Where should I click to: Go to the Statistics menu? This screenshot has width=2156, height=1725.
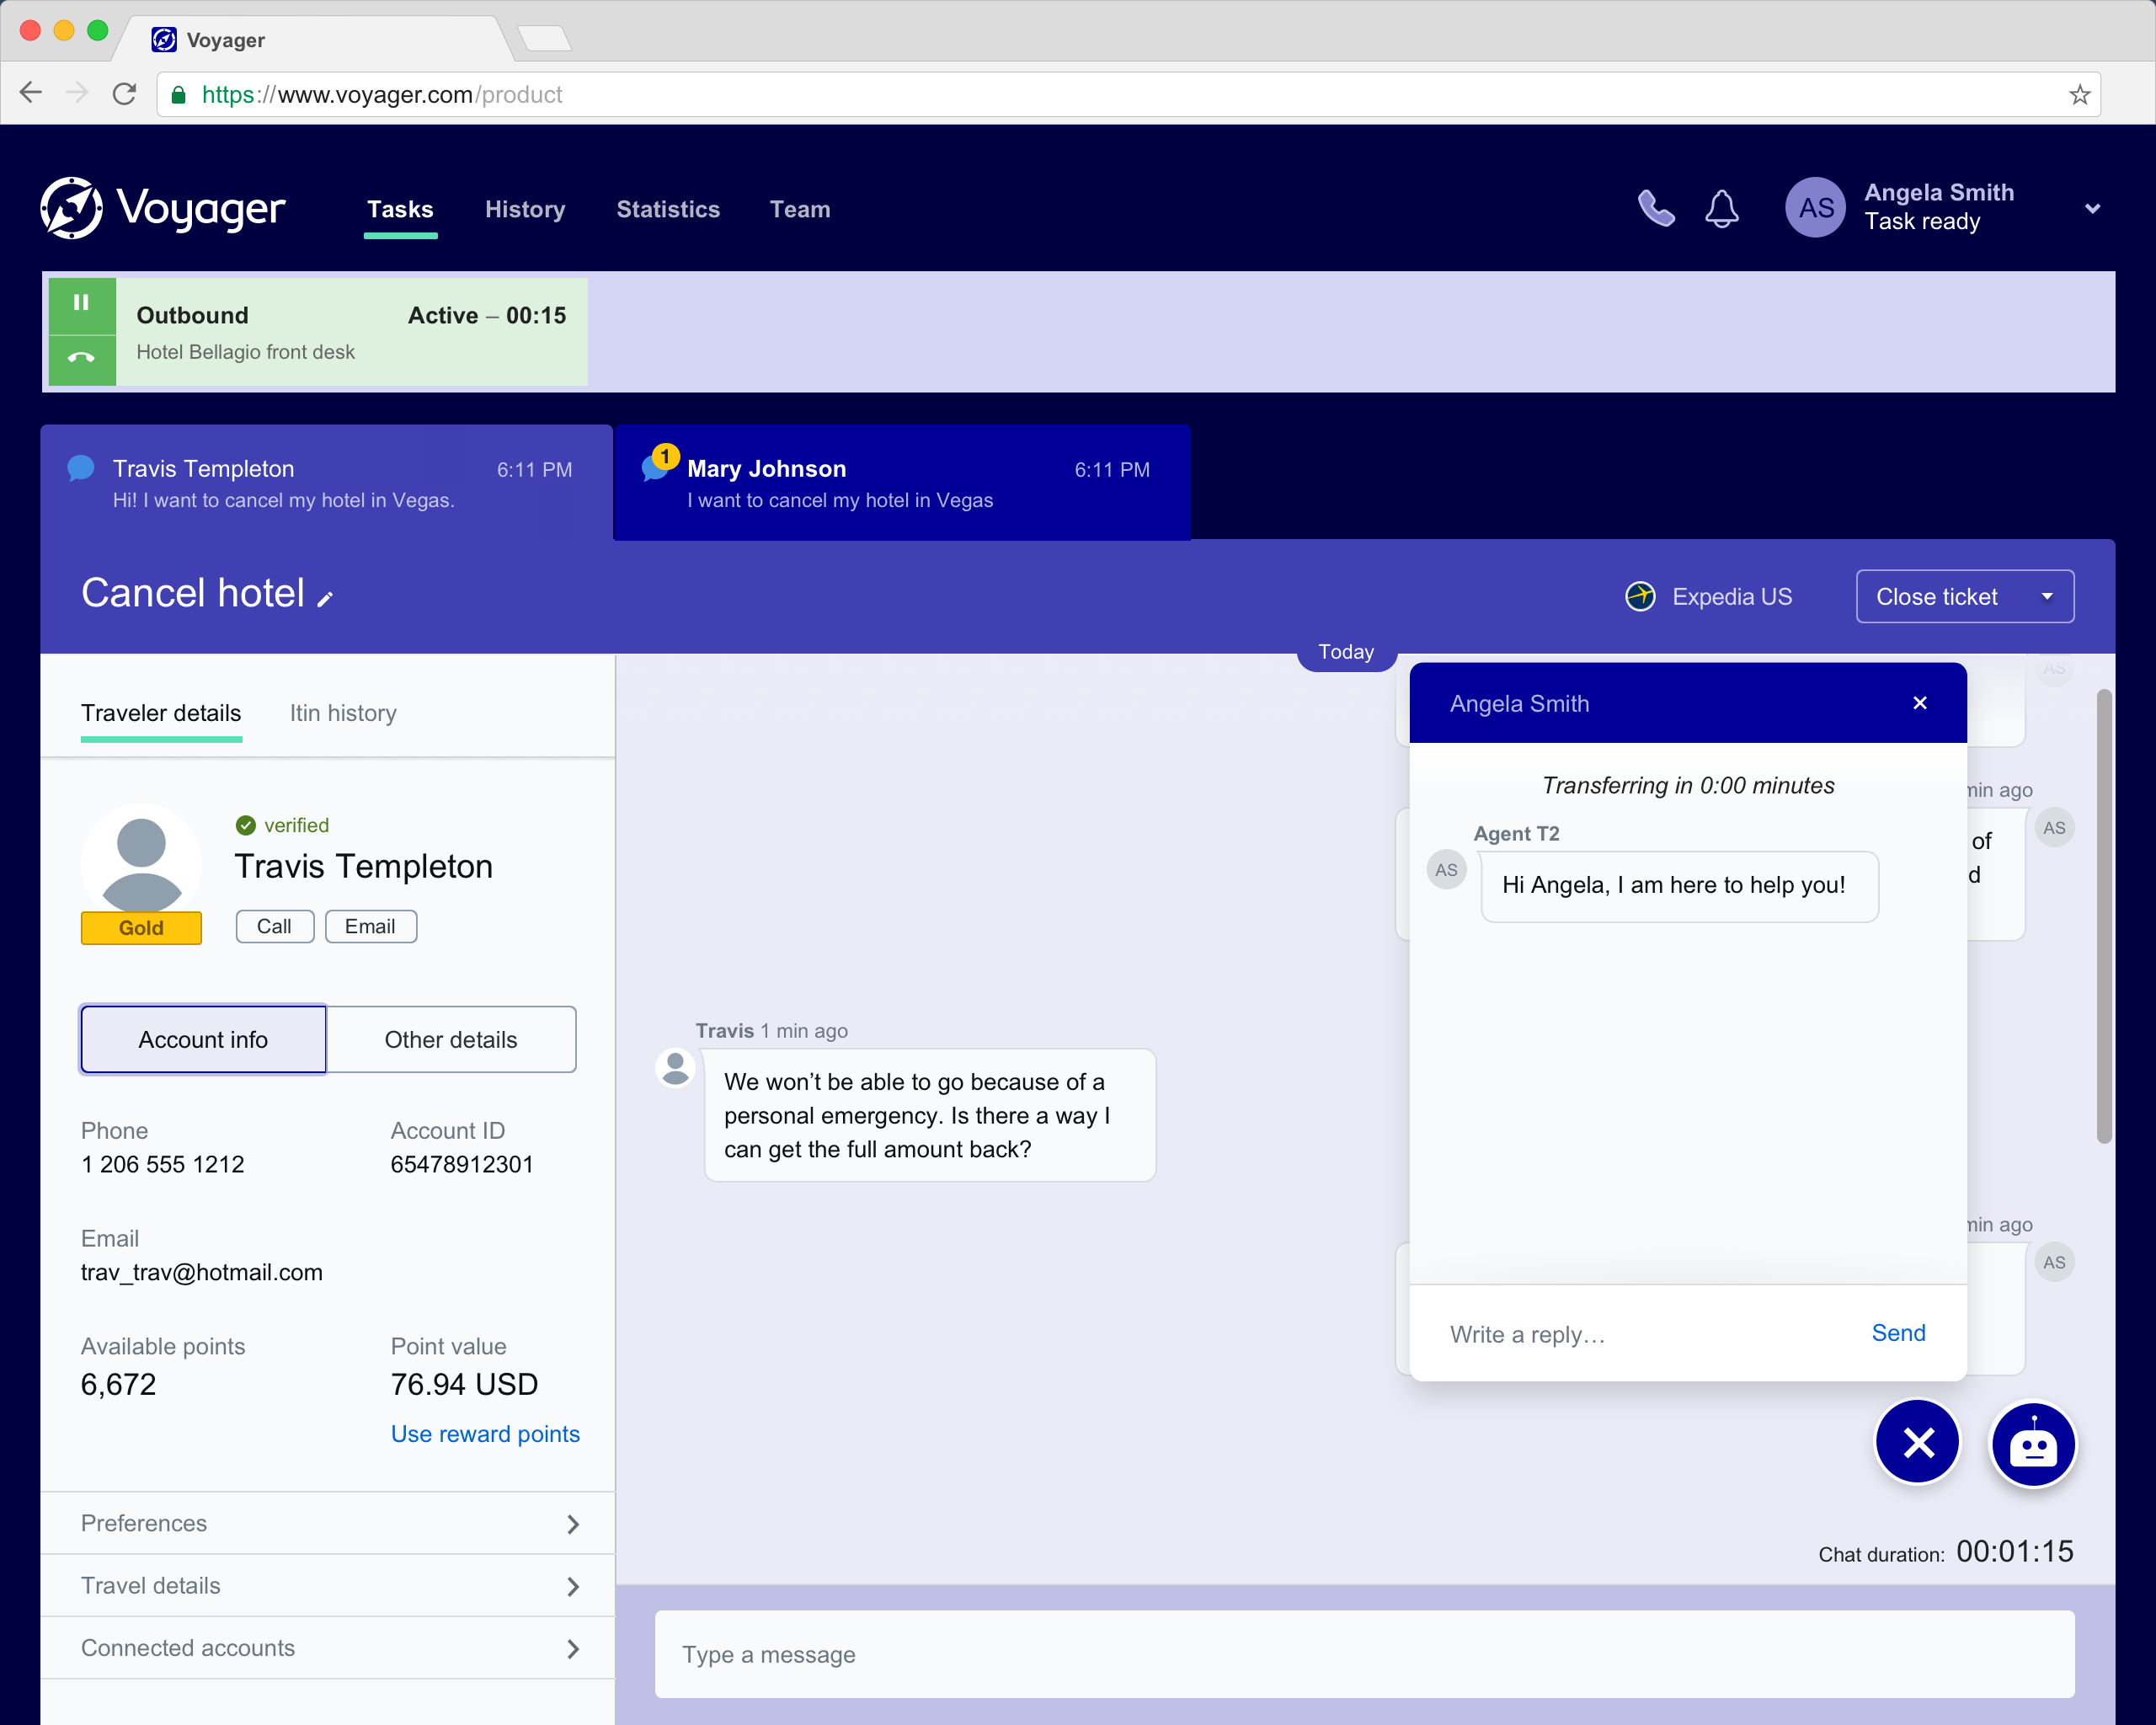(x=668, y=209)
